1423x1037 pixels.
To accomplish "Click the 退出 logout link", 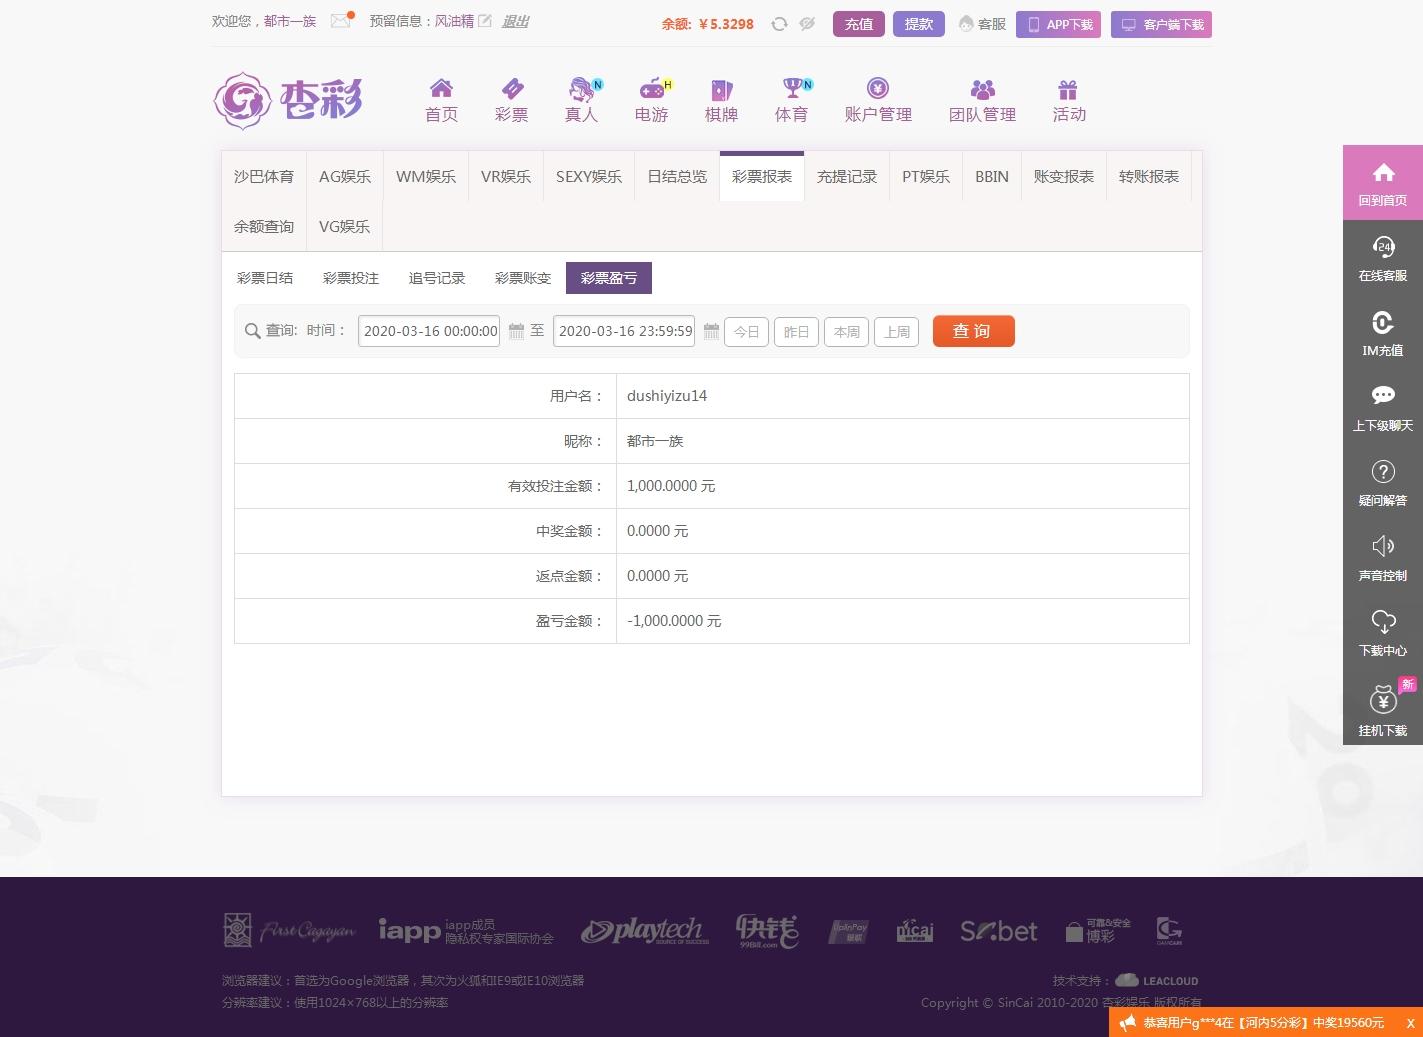I will [515, 21].
